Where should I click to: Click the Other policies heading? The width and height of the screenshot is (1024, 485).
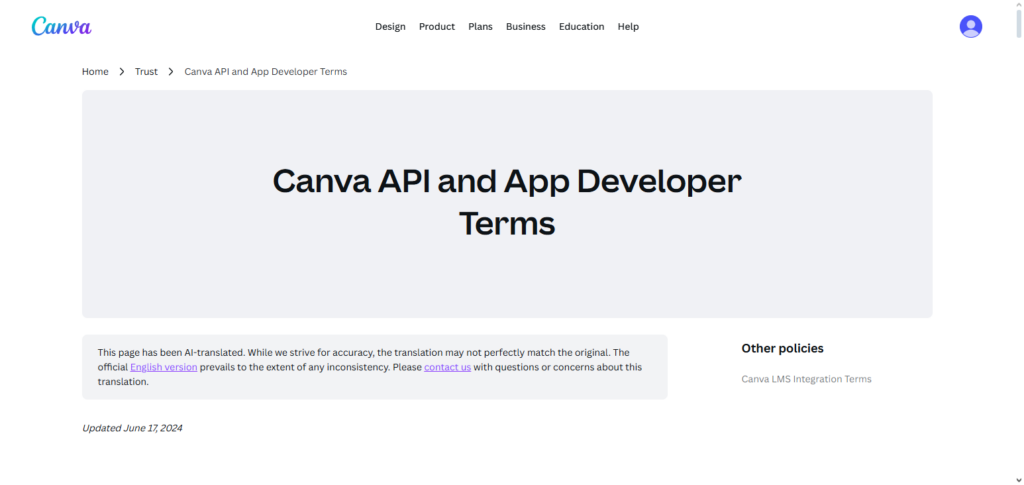pyautogui.click(x=782, y=348)
